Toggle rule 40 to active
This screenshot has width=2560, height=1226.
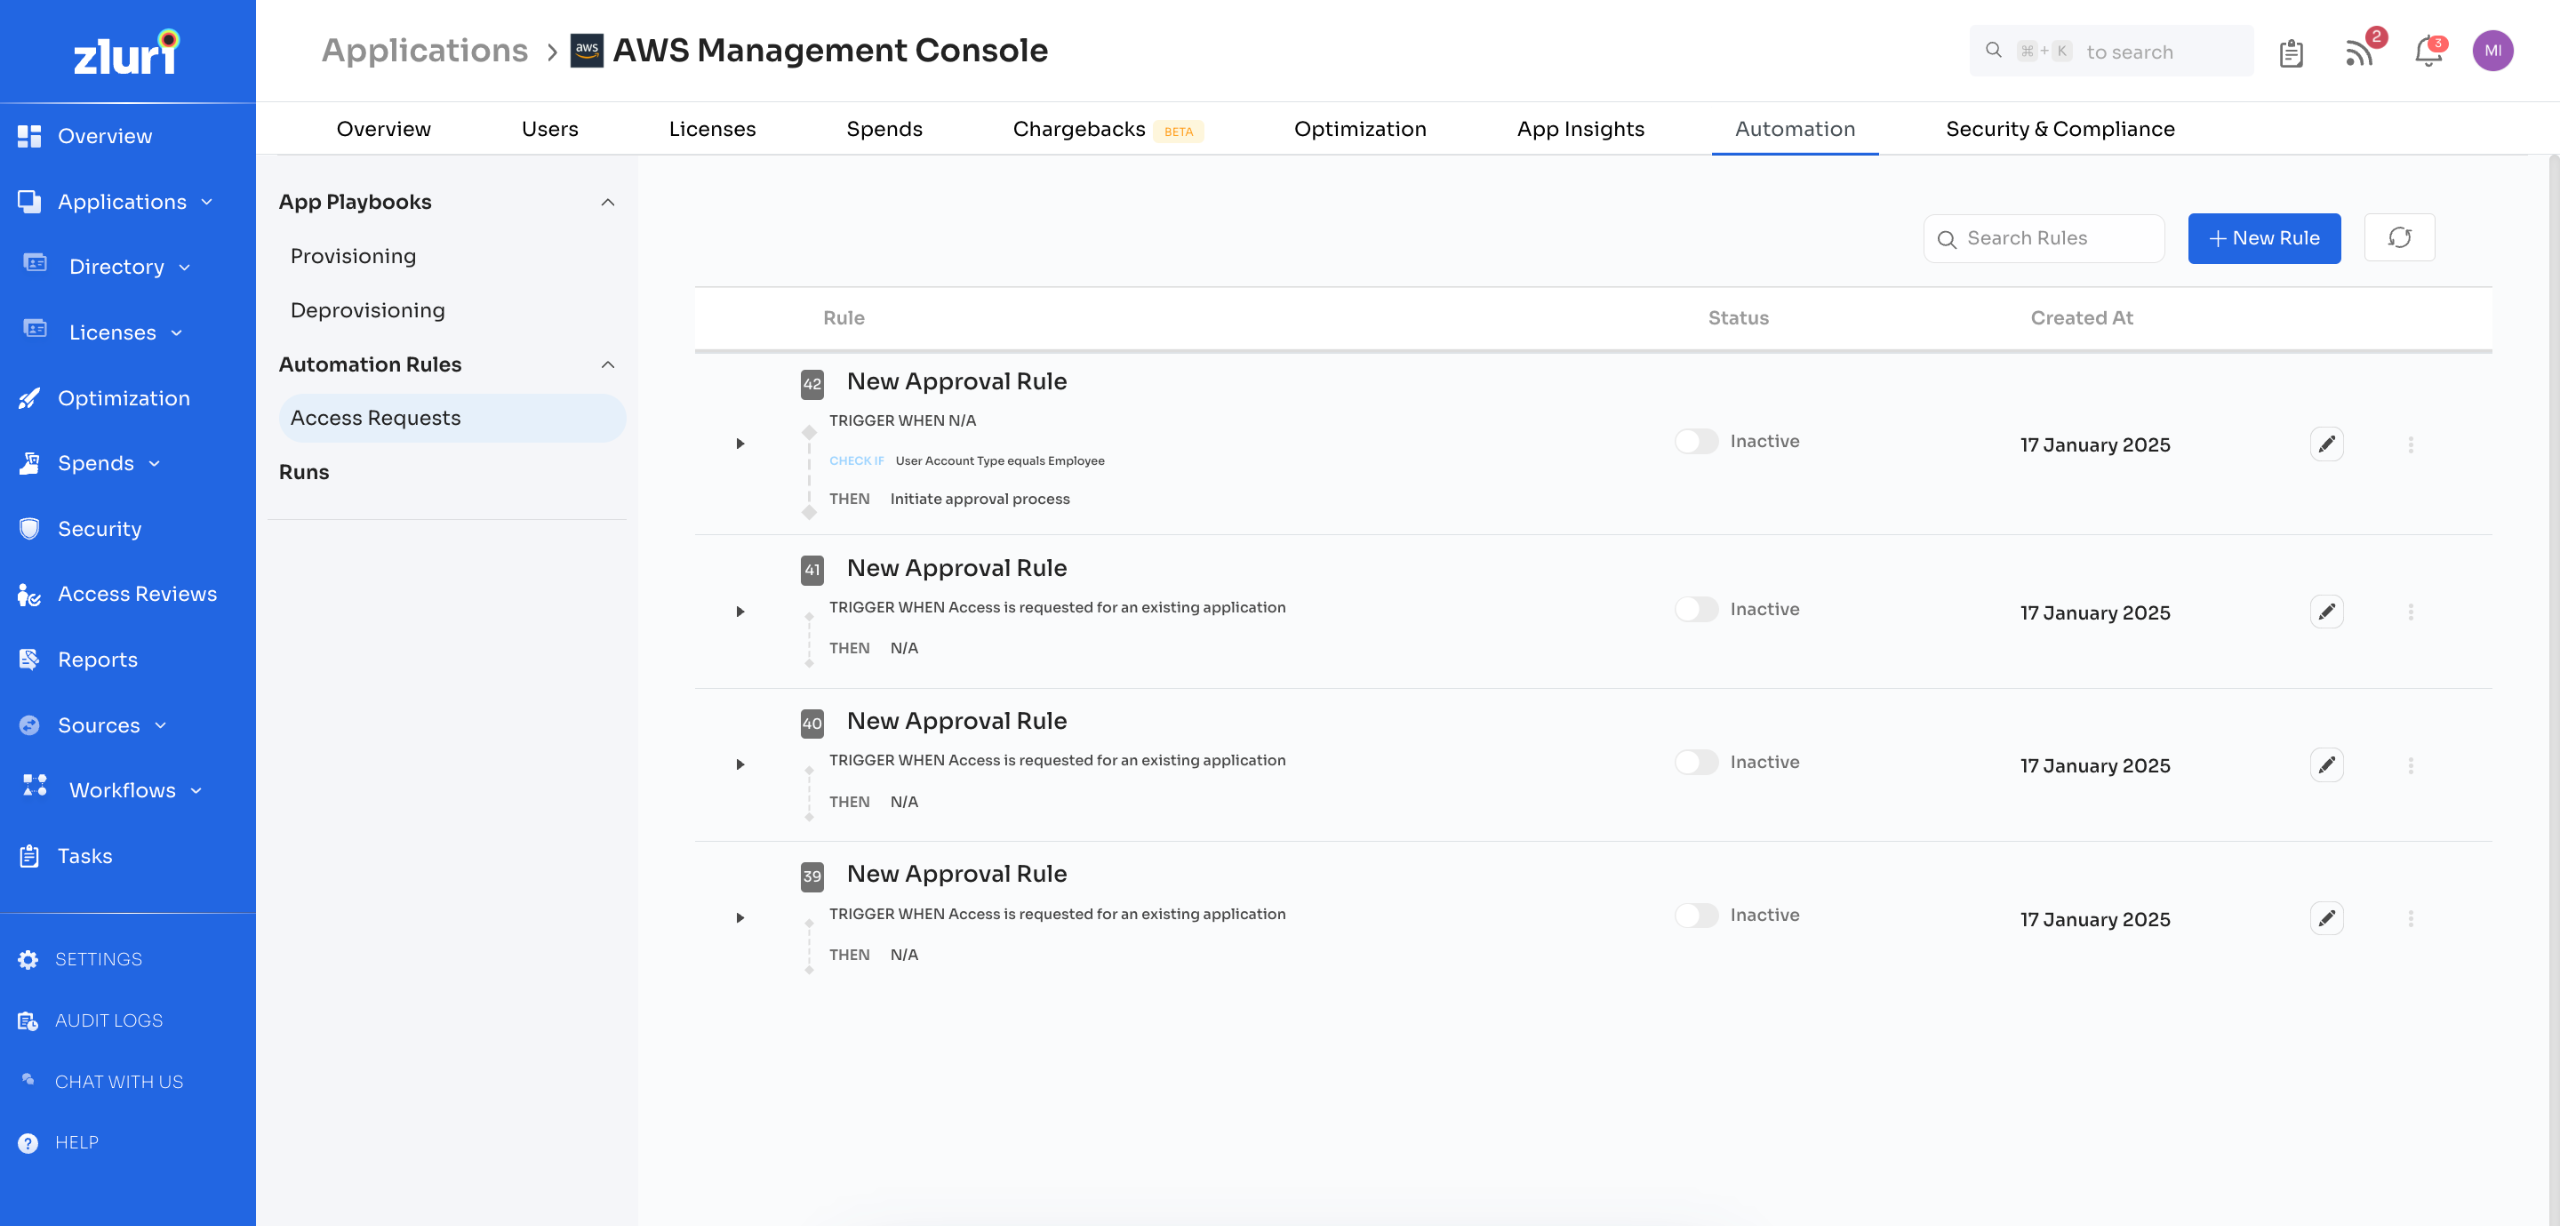(x=1696, y=762)
